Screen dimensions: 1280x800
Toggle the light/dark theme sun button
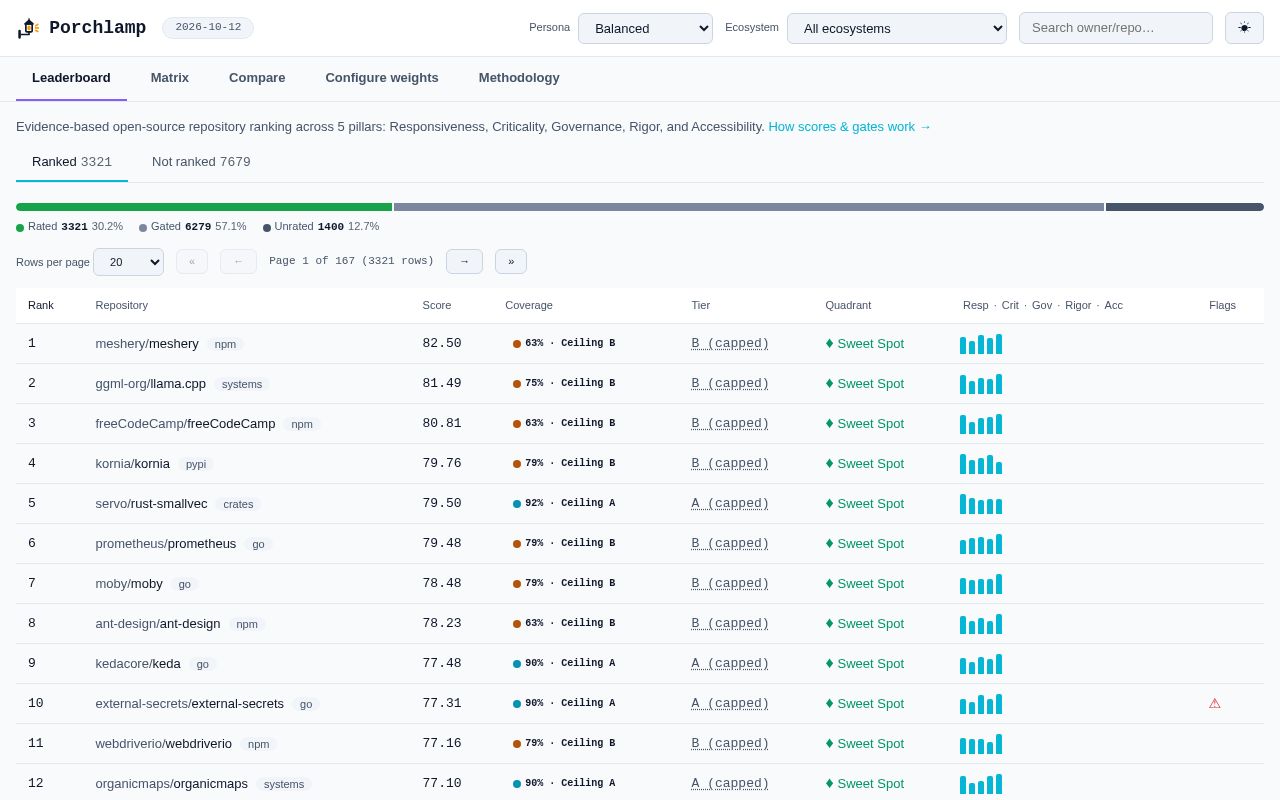(1244, 28)
